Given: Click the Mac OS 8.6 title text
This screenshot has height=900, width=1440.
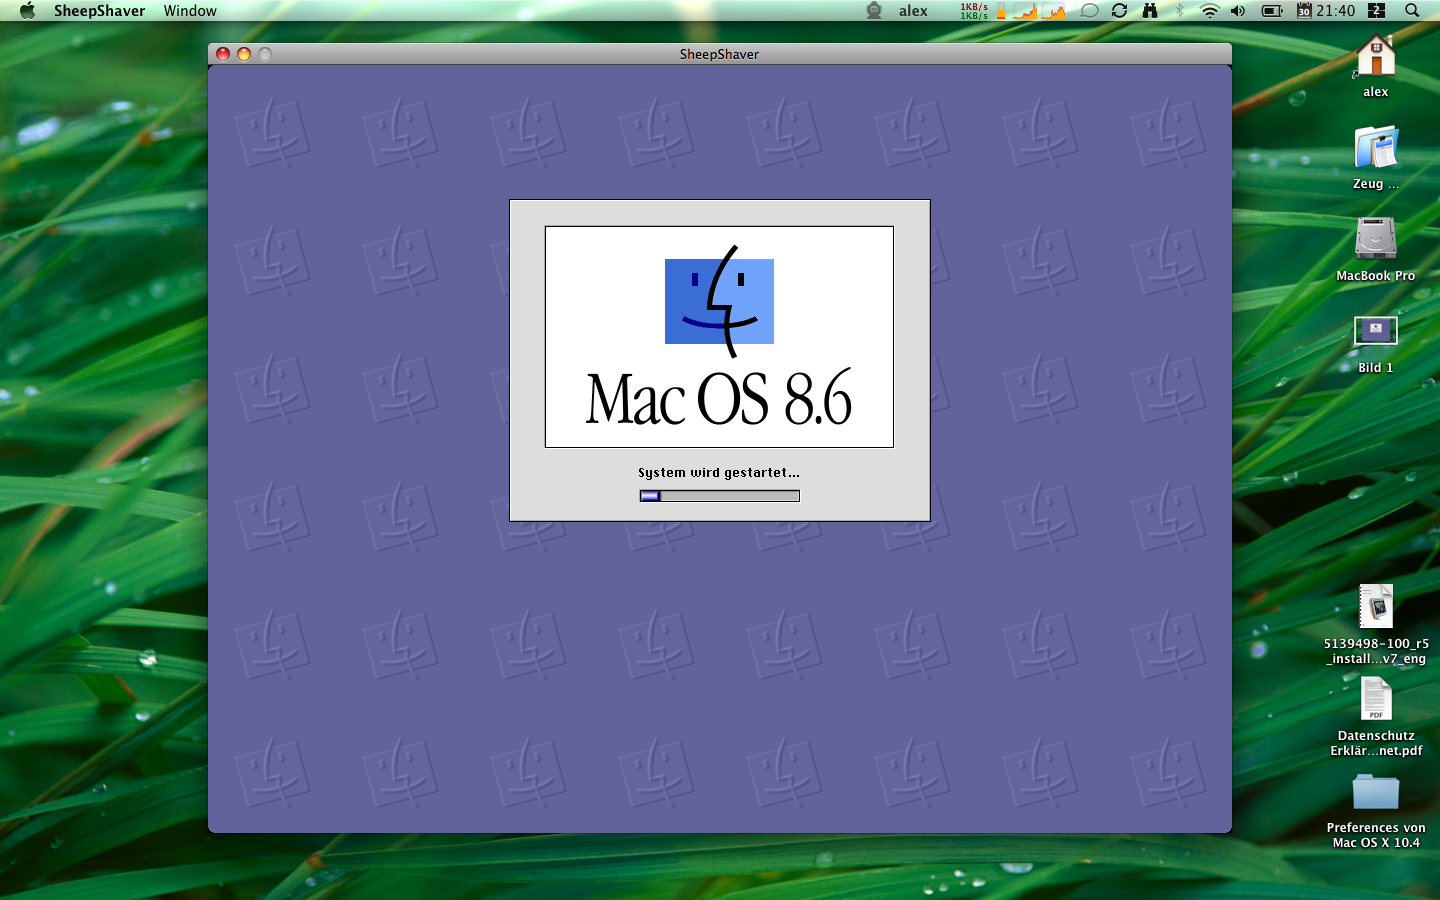Looking at the screenshot, I should click(719, 398).
